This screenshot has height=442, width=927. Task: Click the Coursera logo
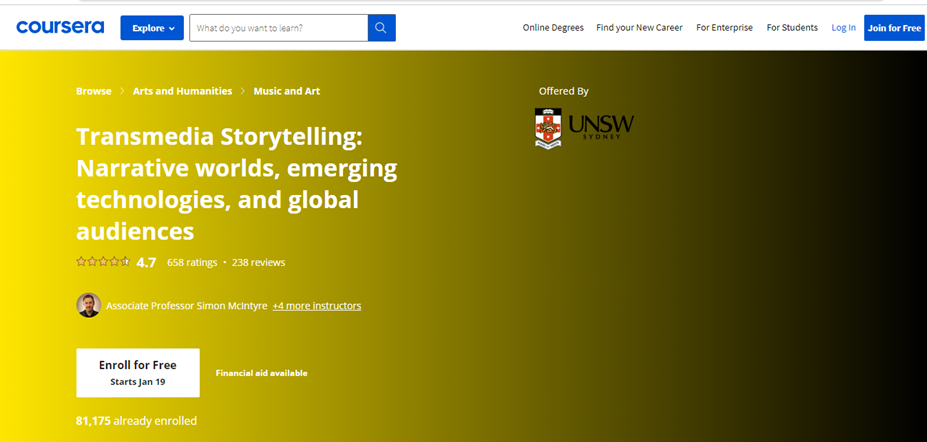click(60, 27)
